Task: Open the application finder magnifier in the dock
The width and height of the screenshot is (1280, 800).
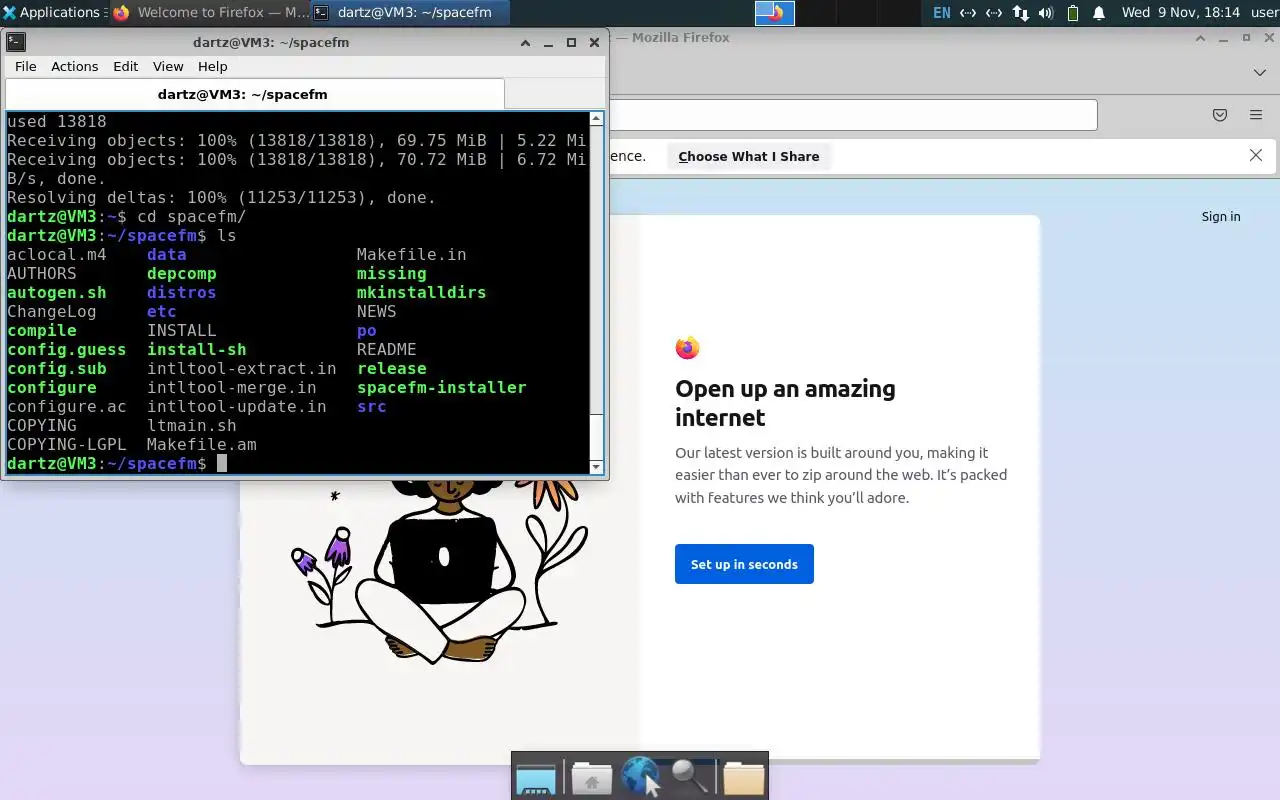Action: (x=691, y=777)
